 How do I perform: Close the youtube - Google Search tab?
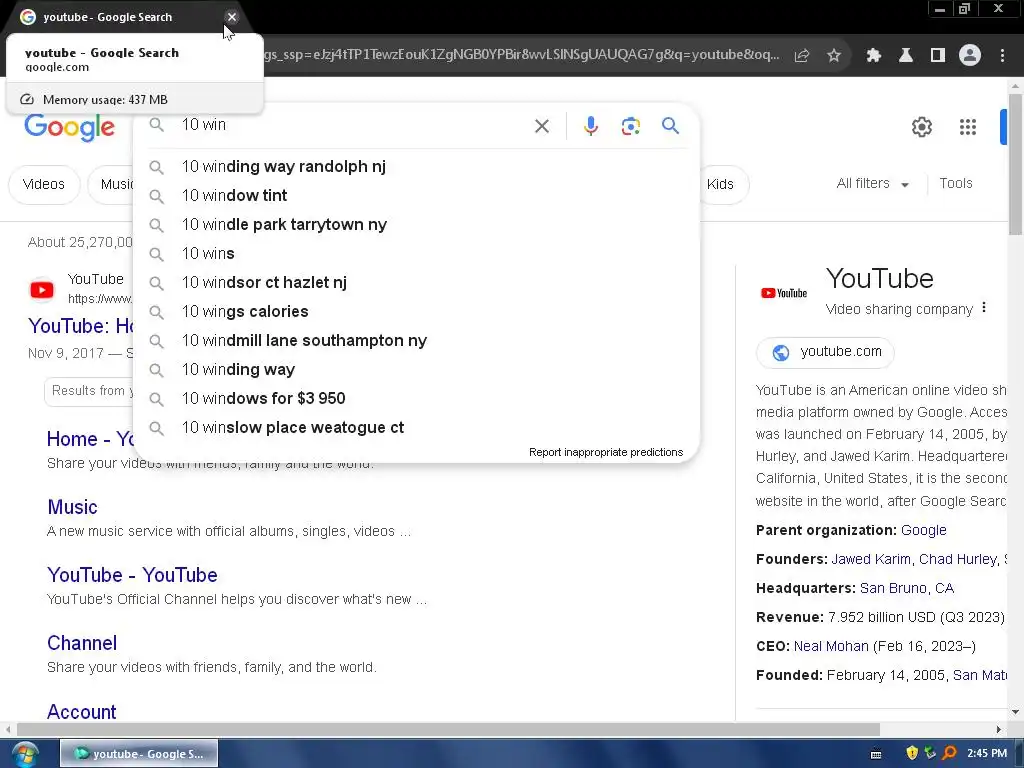tap(232, 17)
